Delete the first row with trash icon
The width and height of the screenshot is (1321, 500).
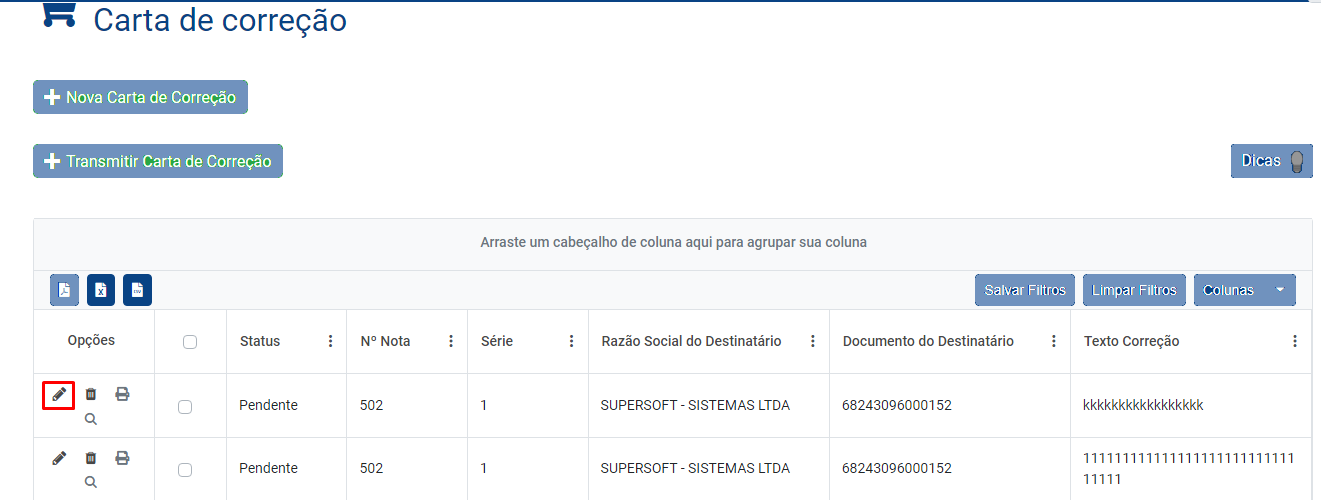(91, 395)
